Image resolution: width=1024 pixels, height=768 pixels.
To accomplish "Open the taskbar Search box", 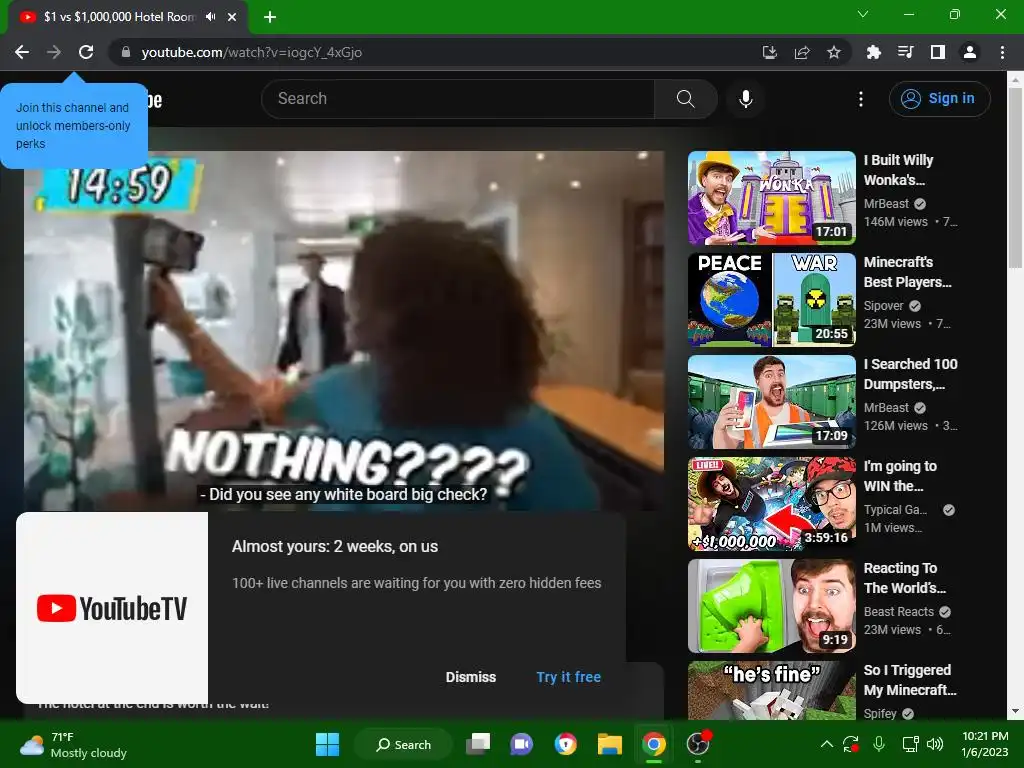I will pos(403,744).
